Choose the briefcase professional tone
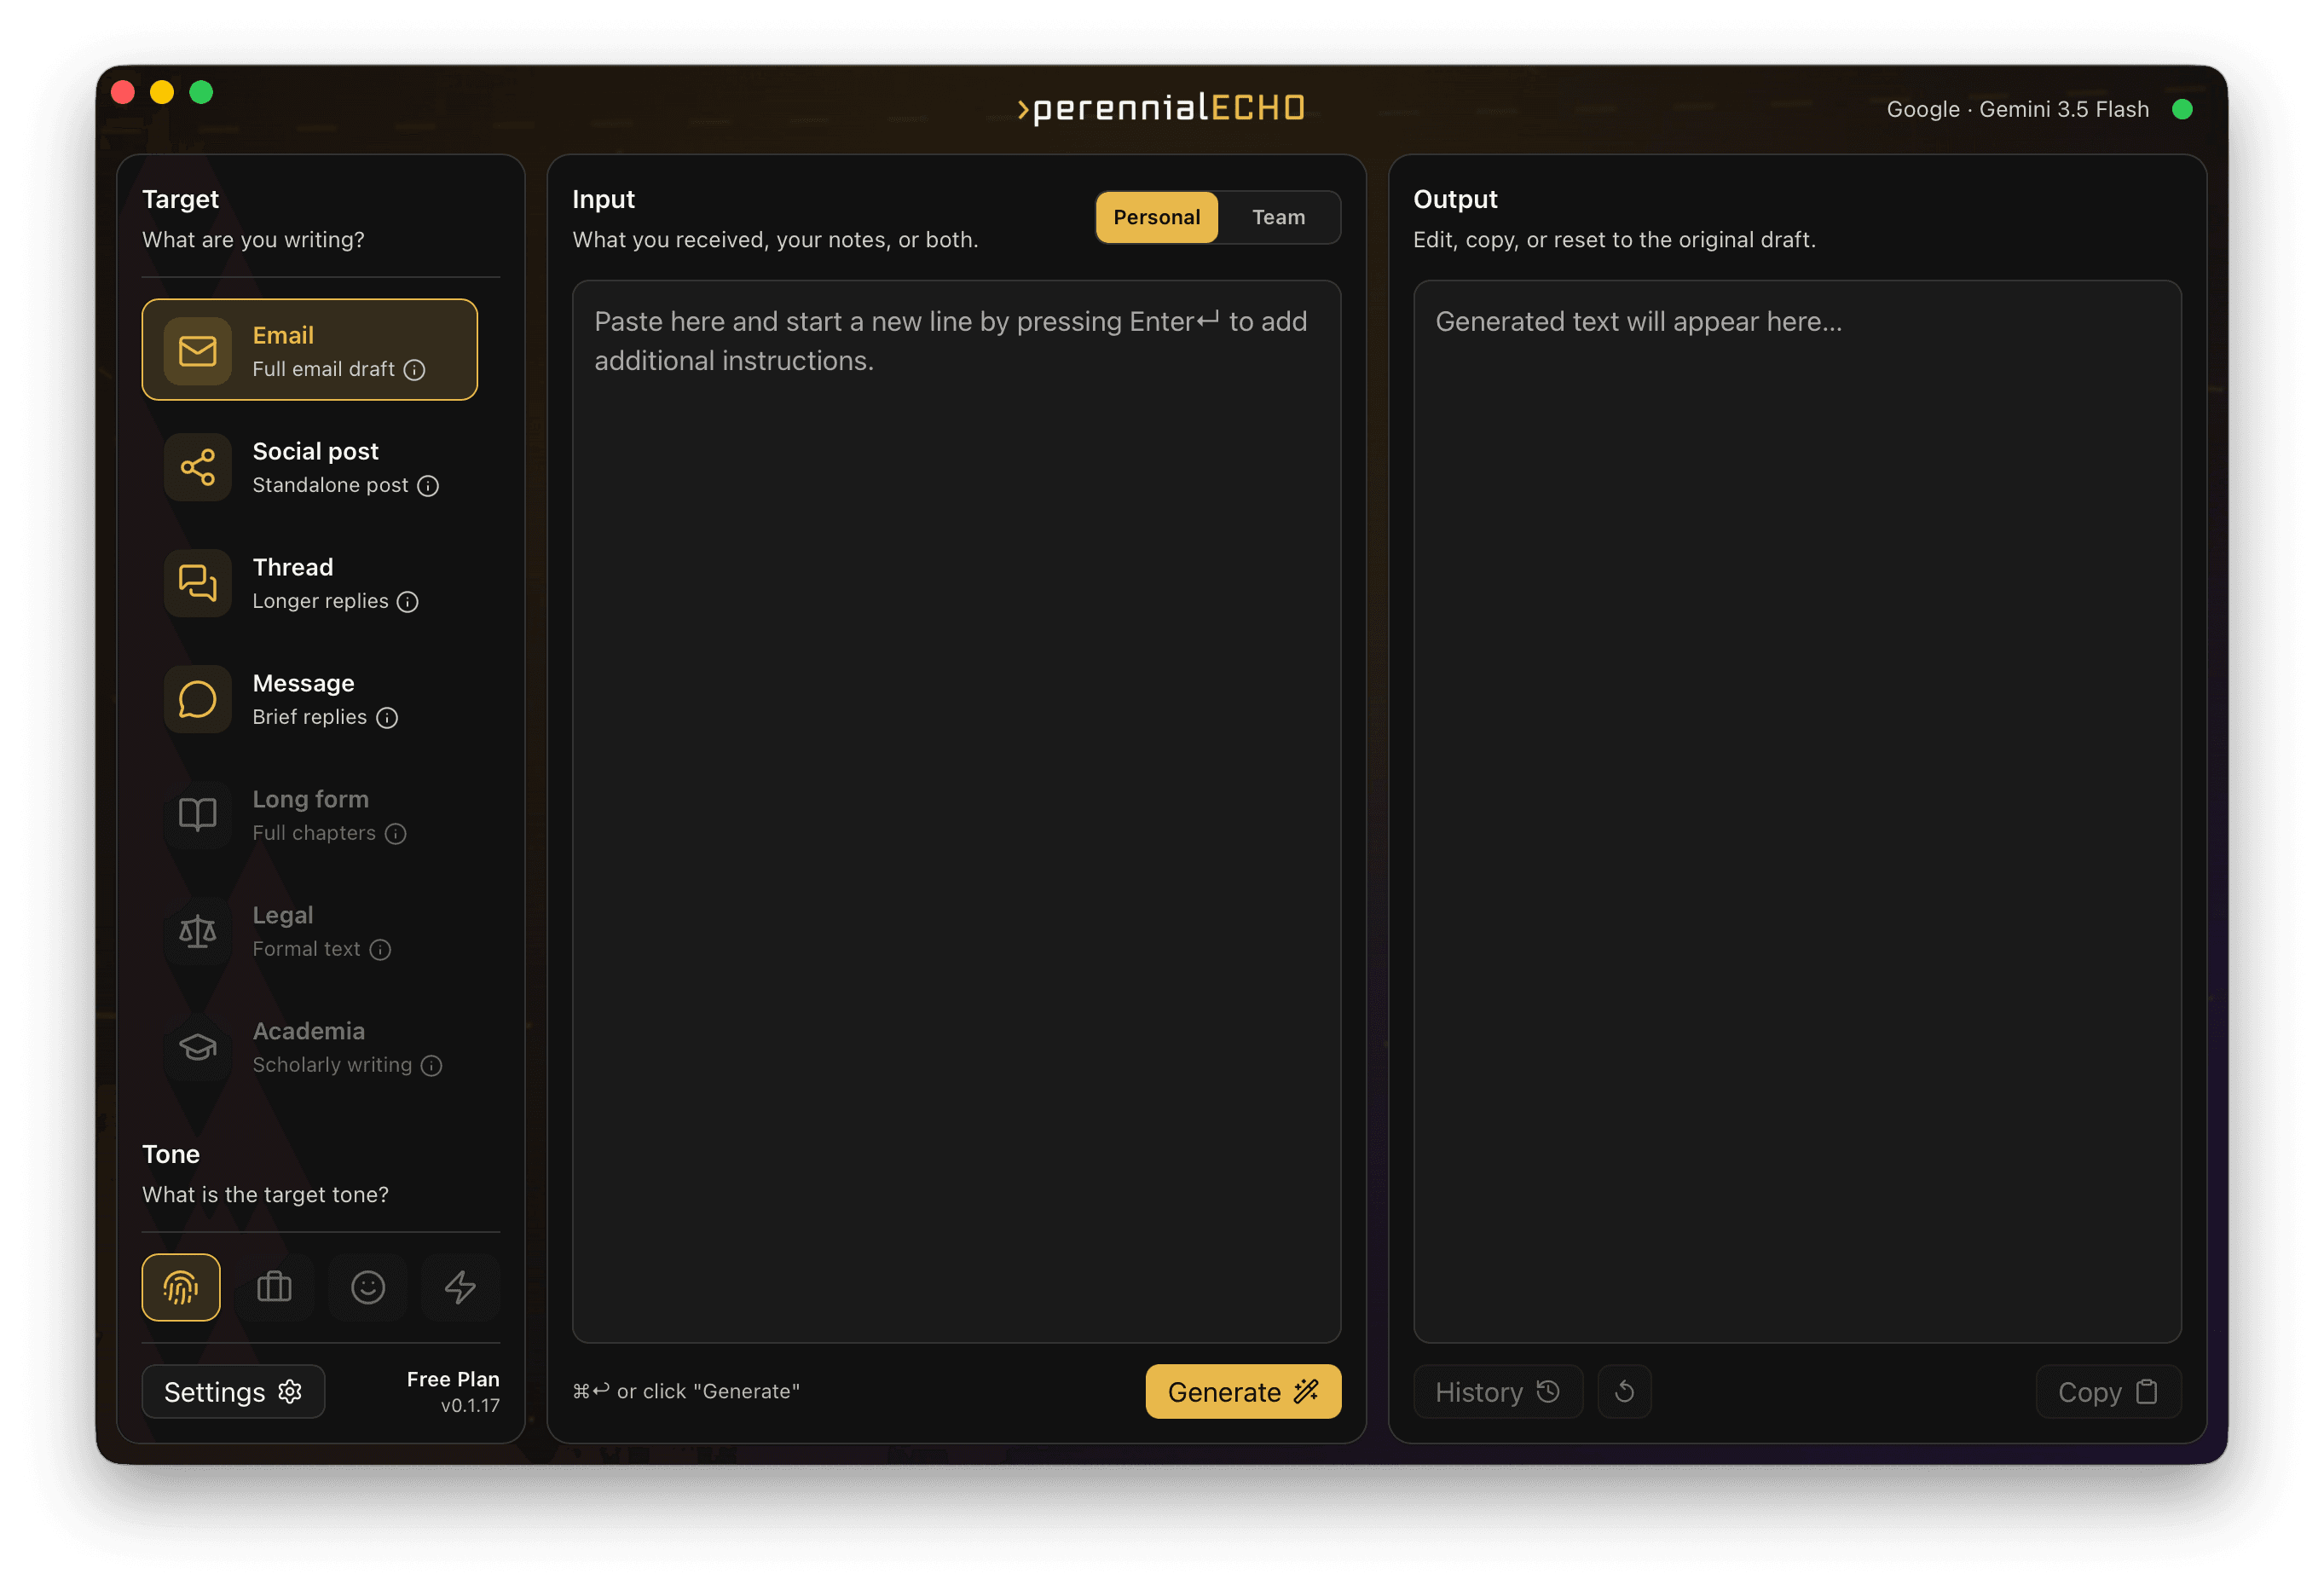 (x=274, y=1287)
